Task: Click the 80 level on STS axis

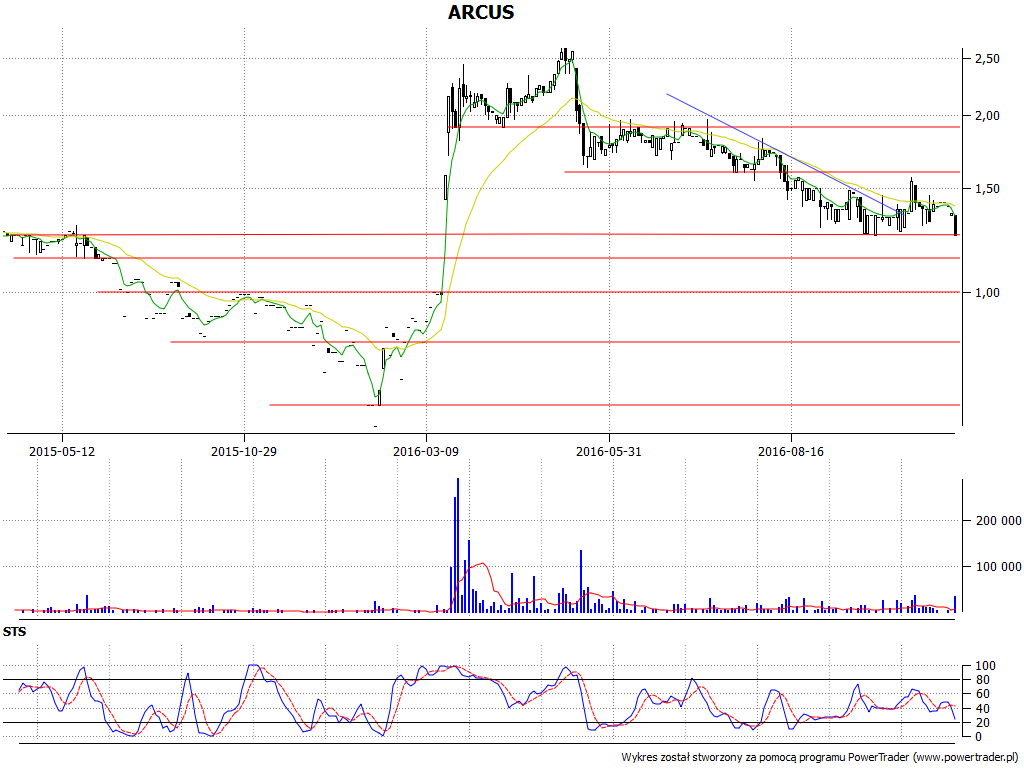Action: coord(982,680)
